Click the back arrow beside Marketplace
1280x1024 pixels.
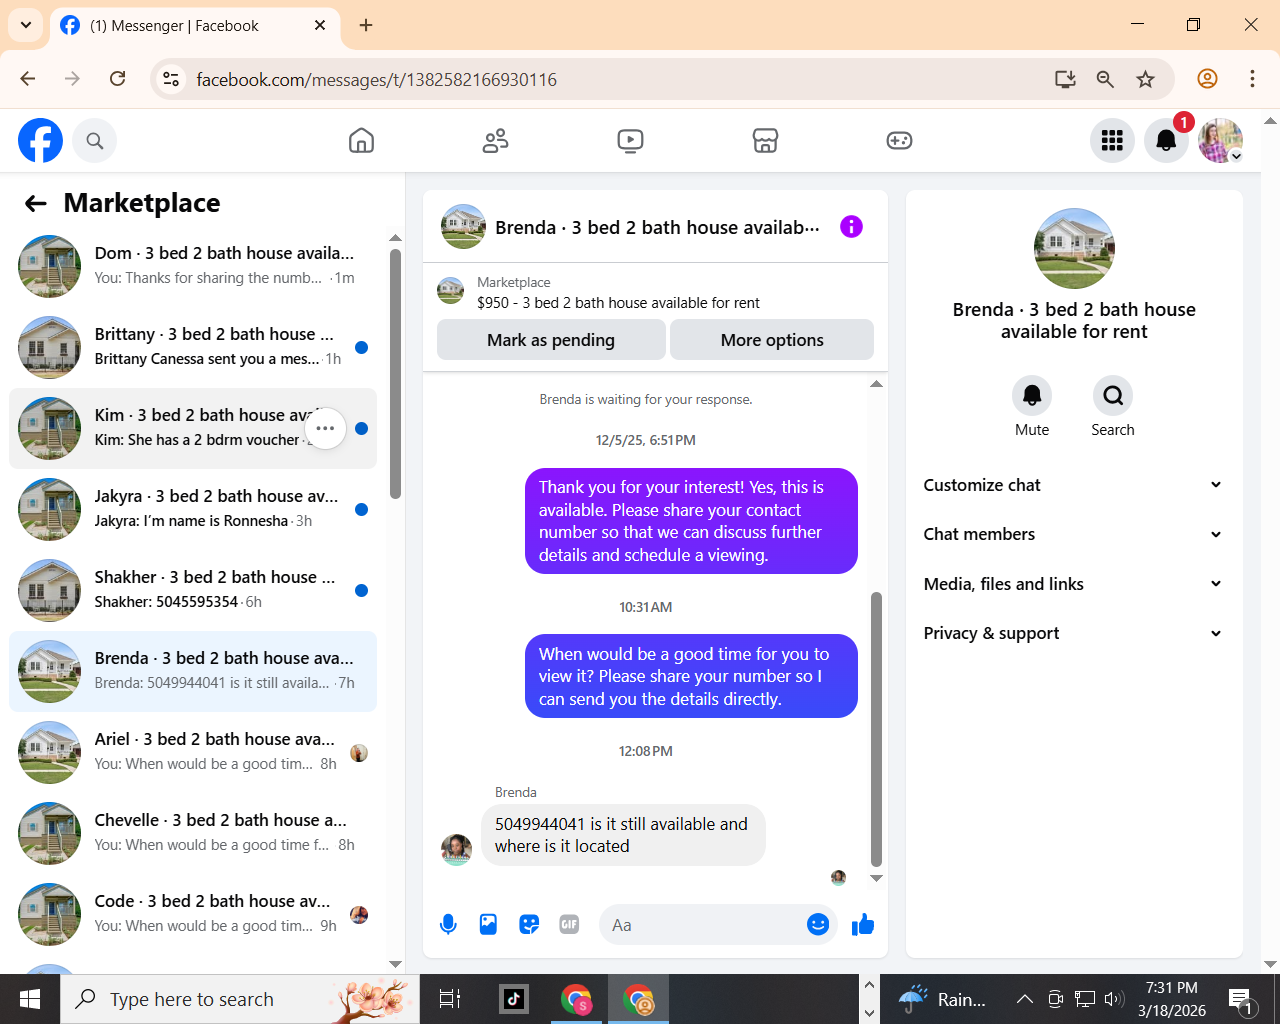click(x=36, y=204)
